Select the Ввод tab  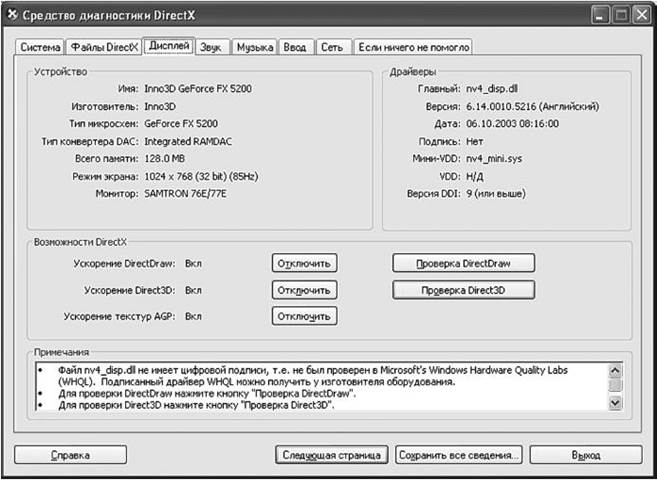pos(295,47)
